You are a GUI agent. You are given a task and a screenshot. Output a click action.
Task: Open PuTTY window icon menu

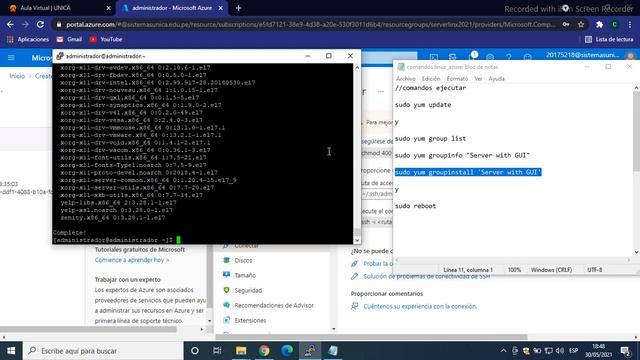[60, 56]
